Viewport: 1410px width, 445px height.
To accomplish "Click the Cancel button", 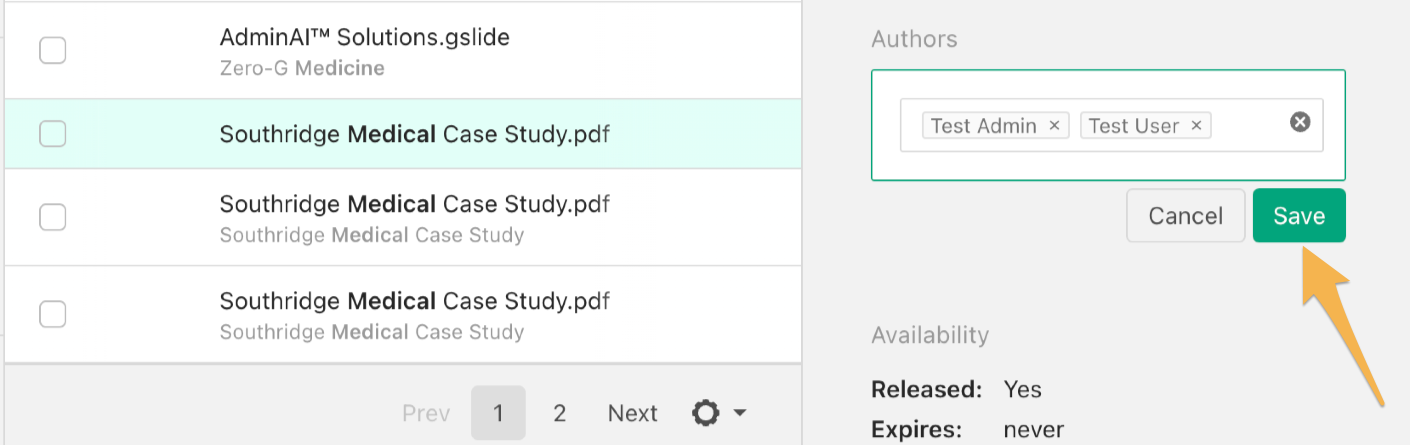I will coord(1186,216).
